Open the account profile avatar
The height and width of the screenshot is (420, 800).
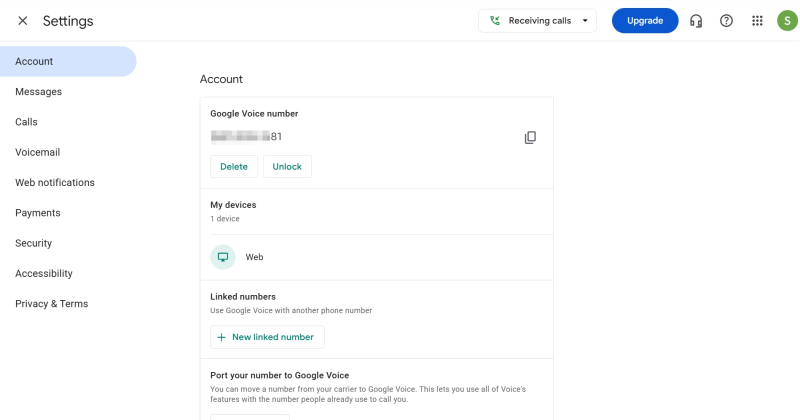tap(787, 21)
